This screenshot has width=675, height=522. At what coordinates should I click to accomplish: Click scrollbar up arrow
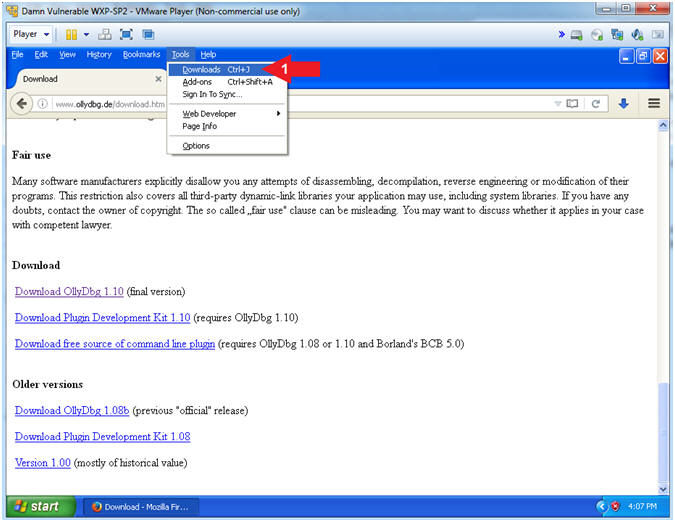pos(663,125)
